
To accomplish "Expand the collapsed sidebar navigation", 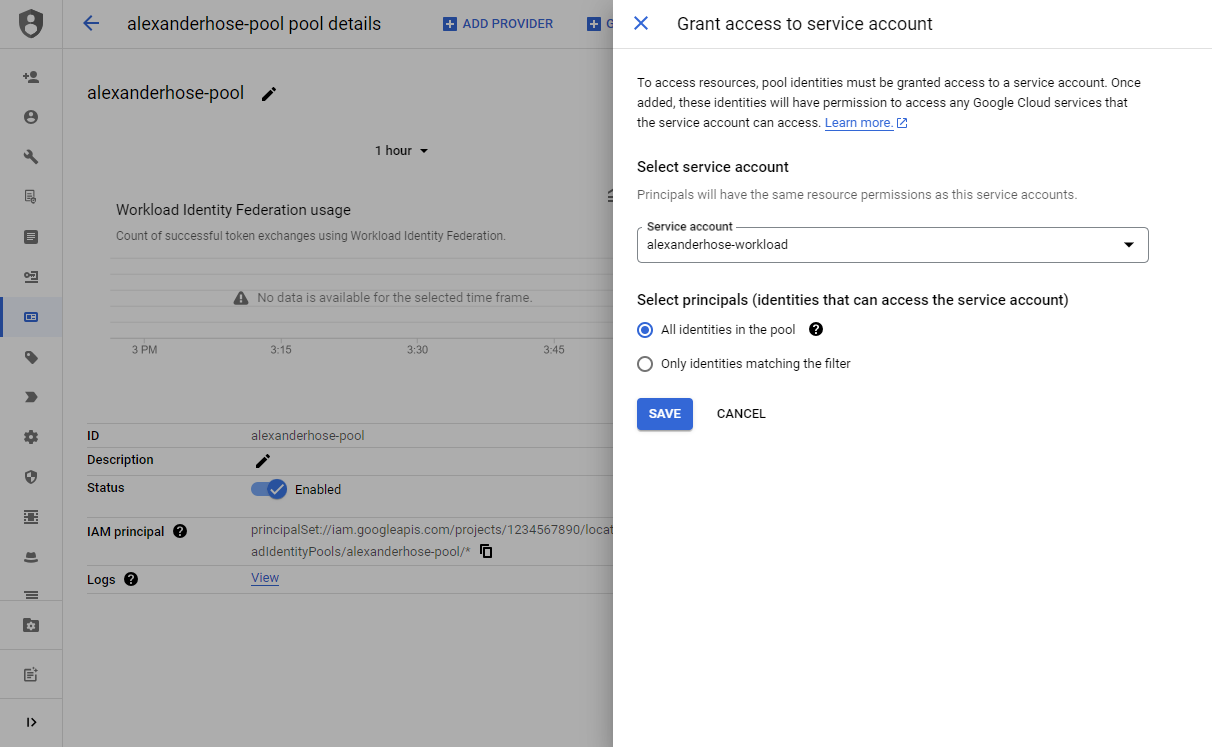I will coord(30,721).
